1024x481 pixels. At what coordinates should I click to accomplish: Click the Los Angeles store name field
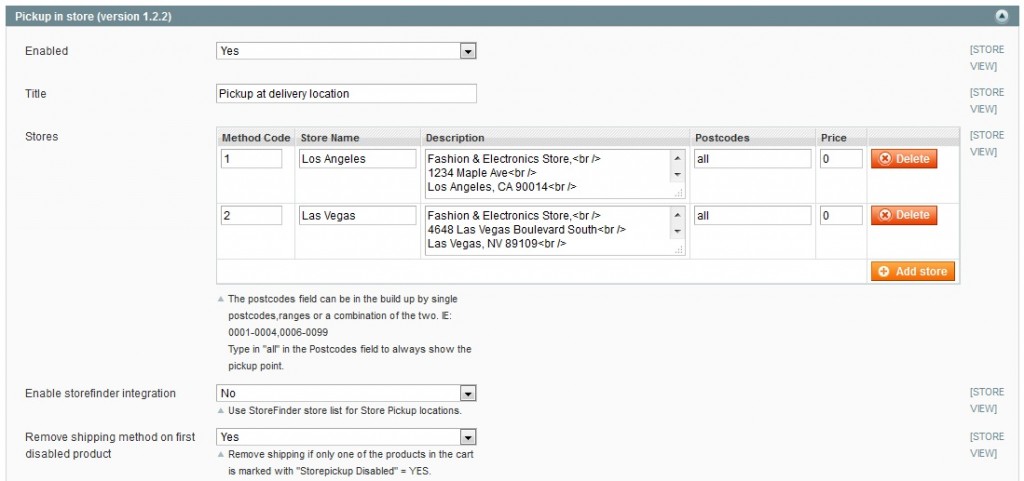pos(357,159)
